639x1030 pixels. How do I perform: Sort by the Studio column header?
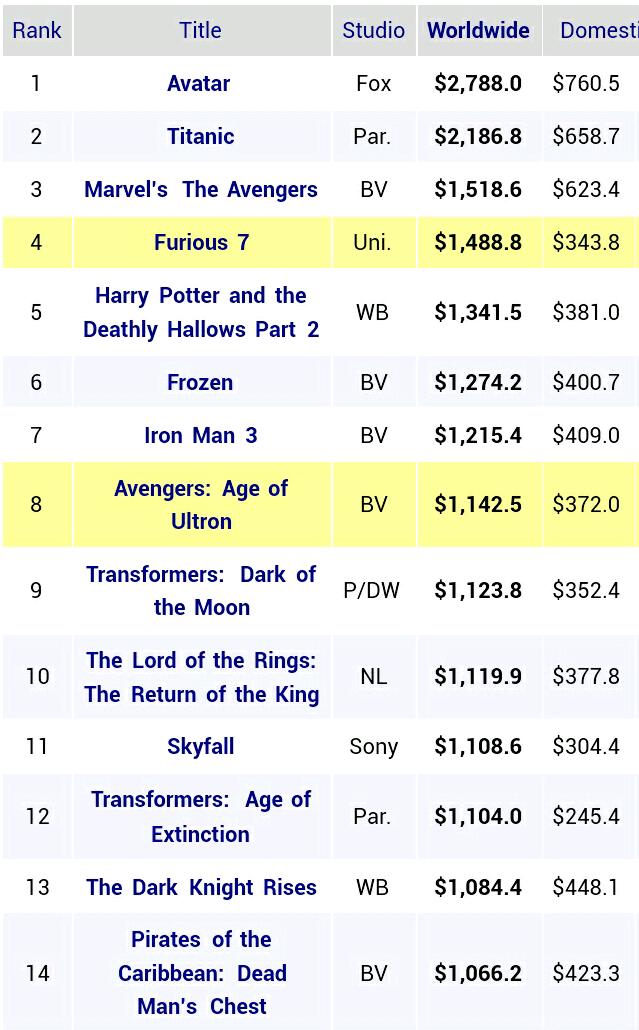click(373, 30)
